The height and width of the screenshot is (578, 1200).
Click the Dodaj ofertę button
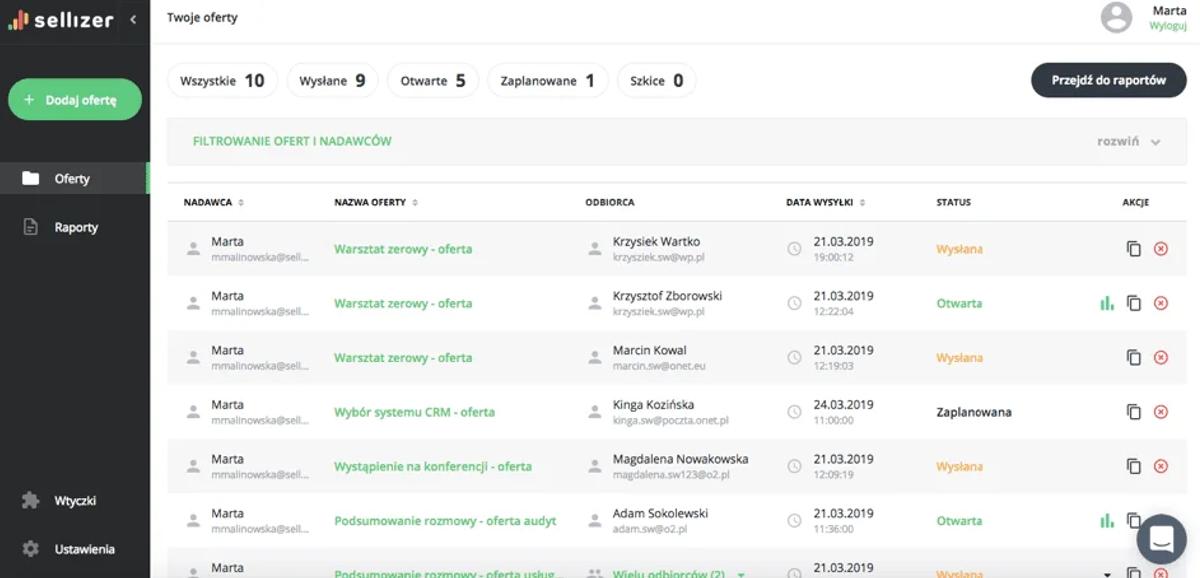[75, 99]
